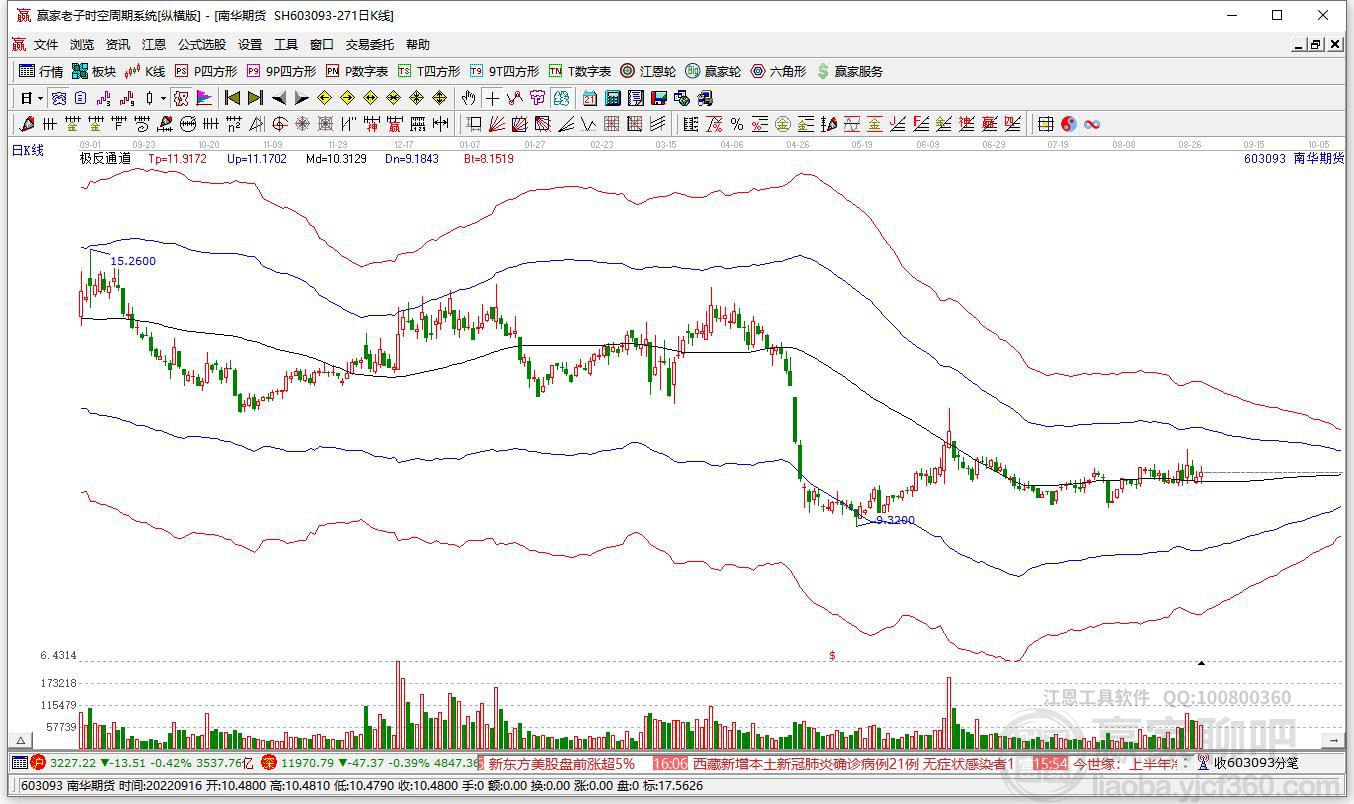Toggle the hand pan tool

coord(468,98)
